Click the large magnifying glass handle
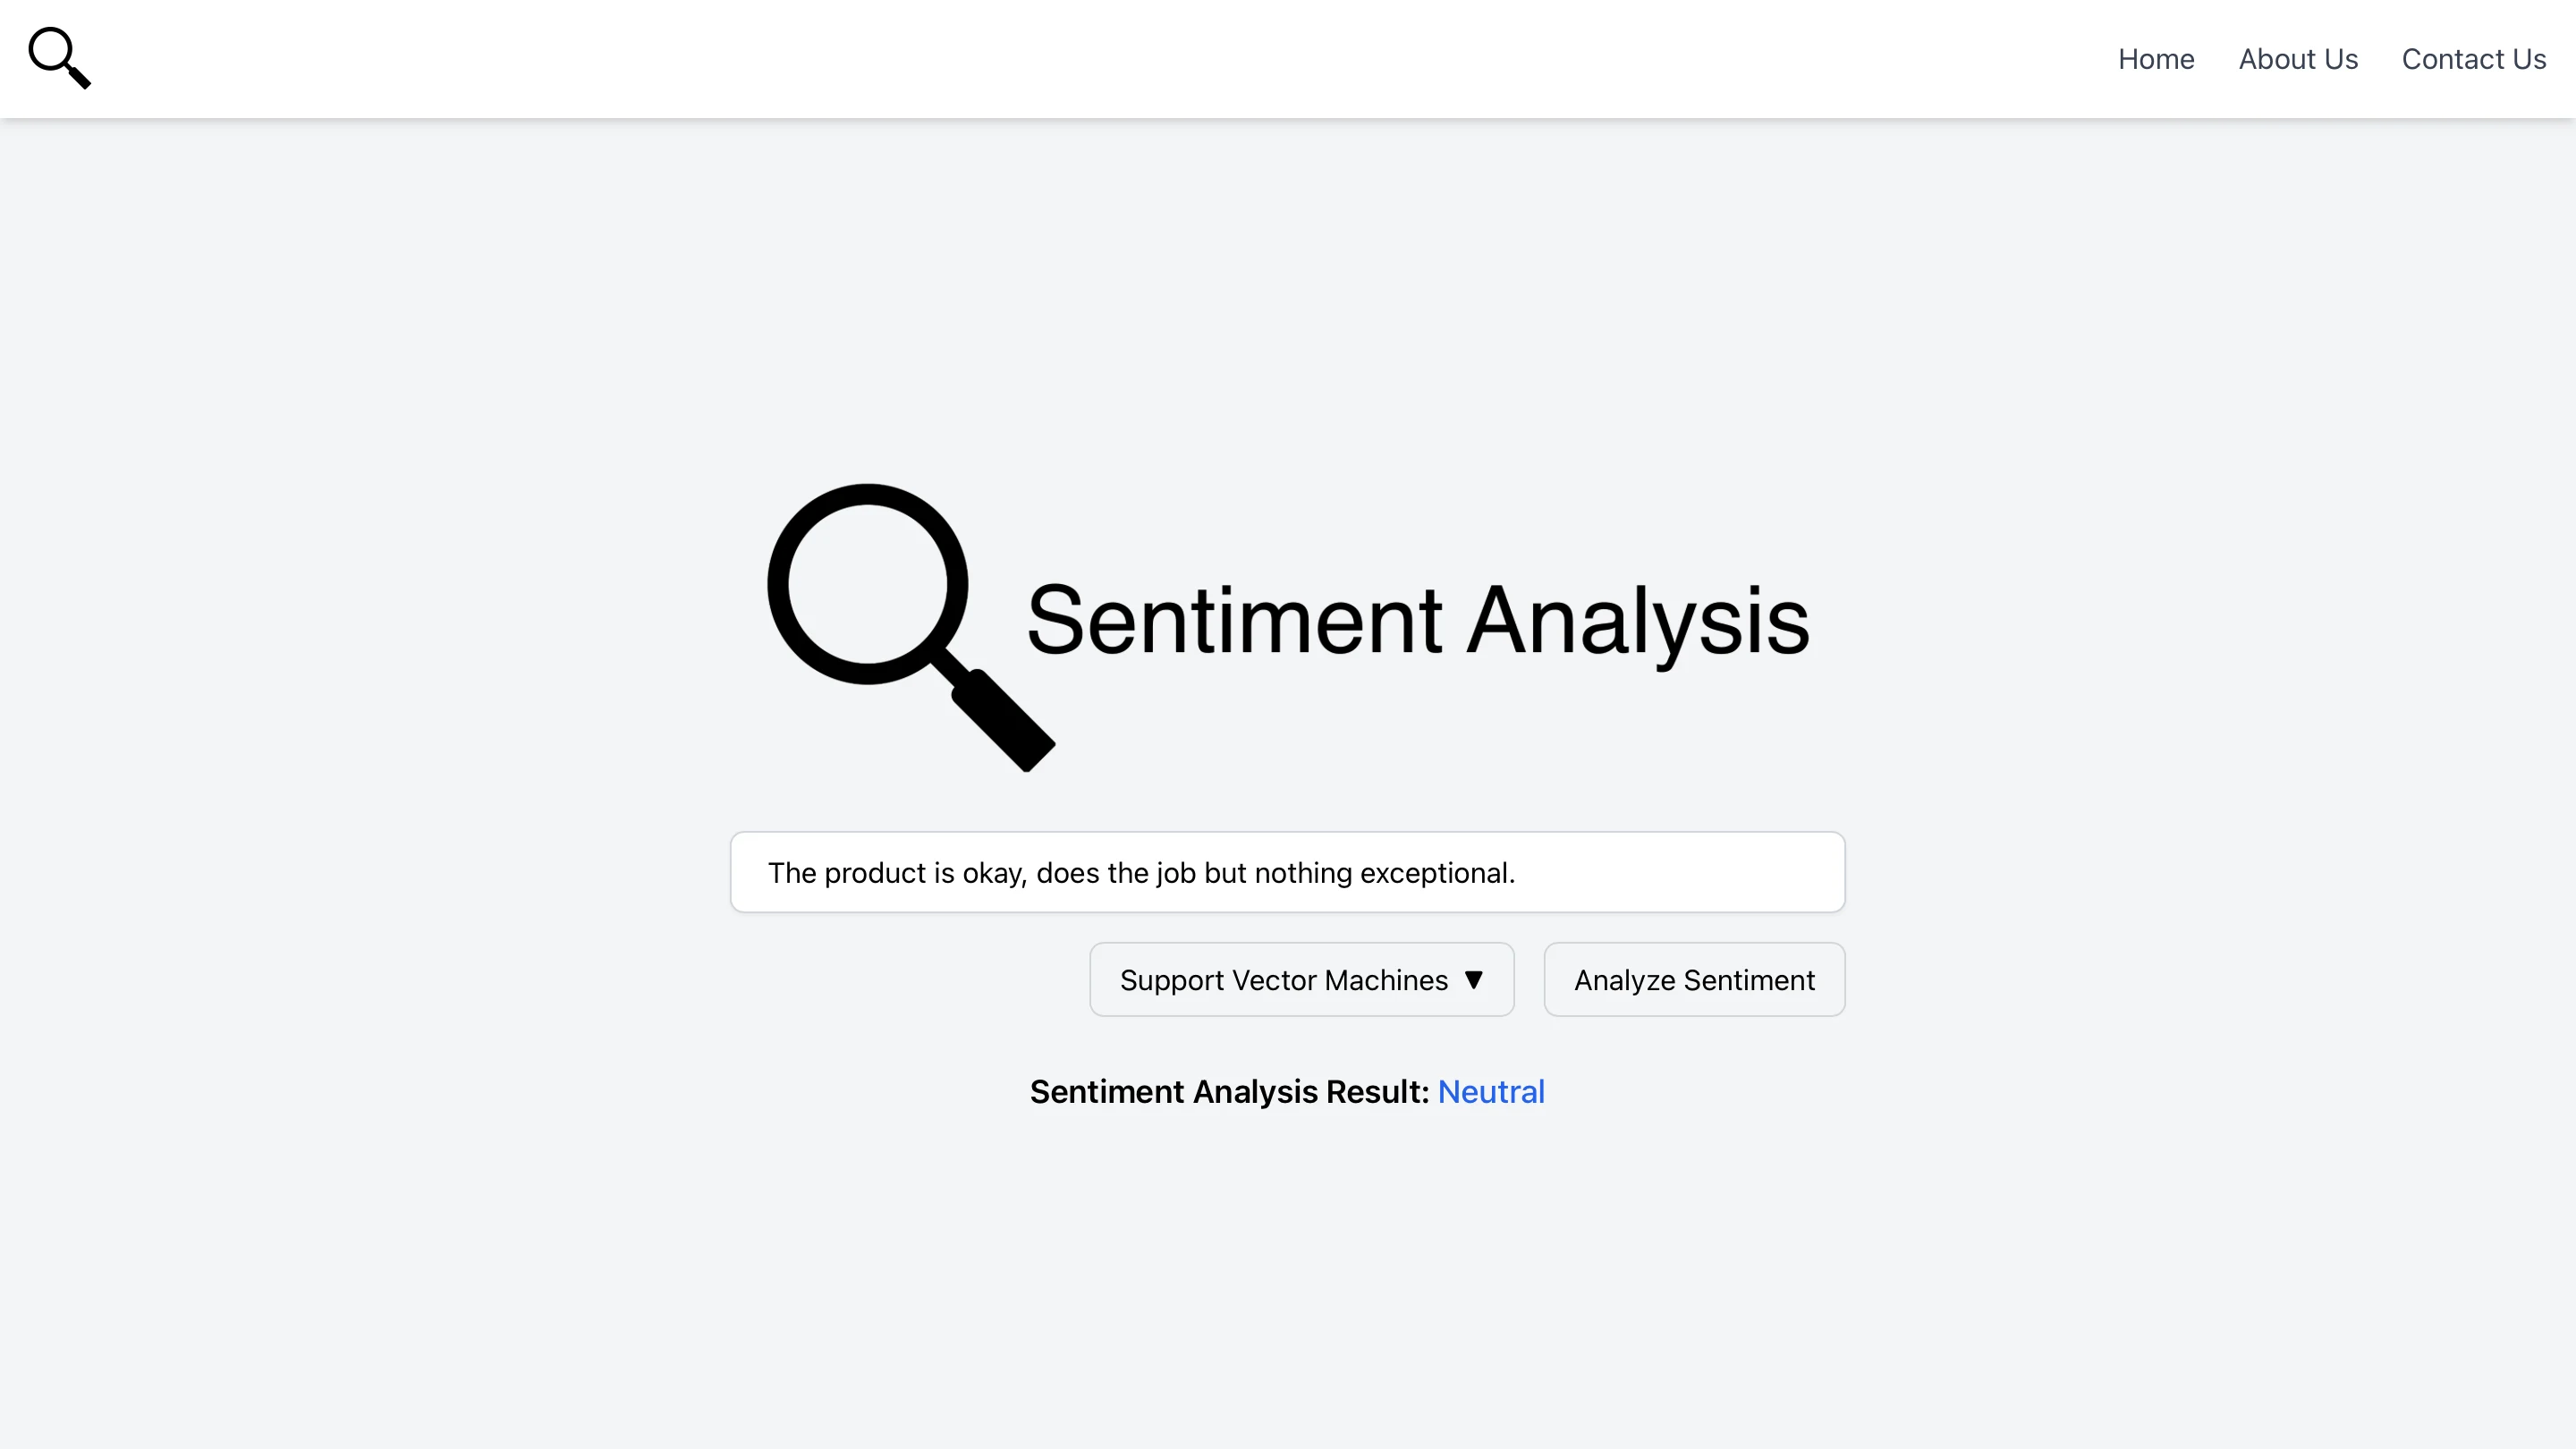 pos(1003,720)
